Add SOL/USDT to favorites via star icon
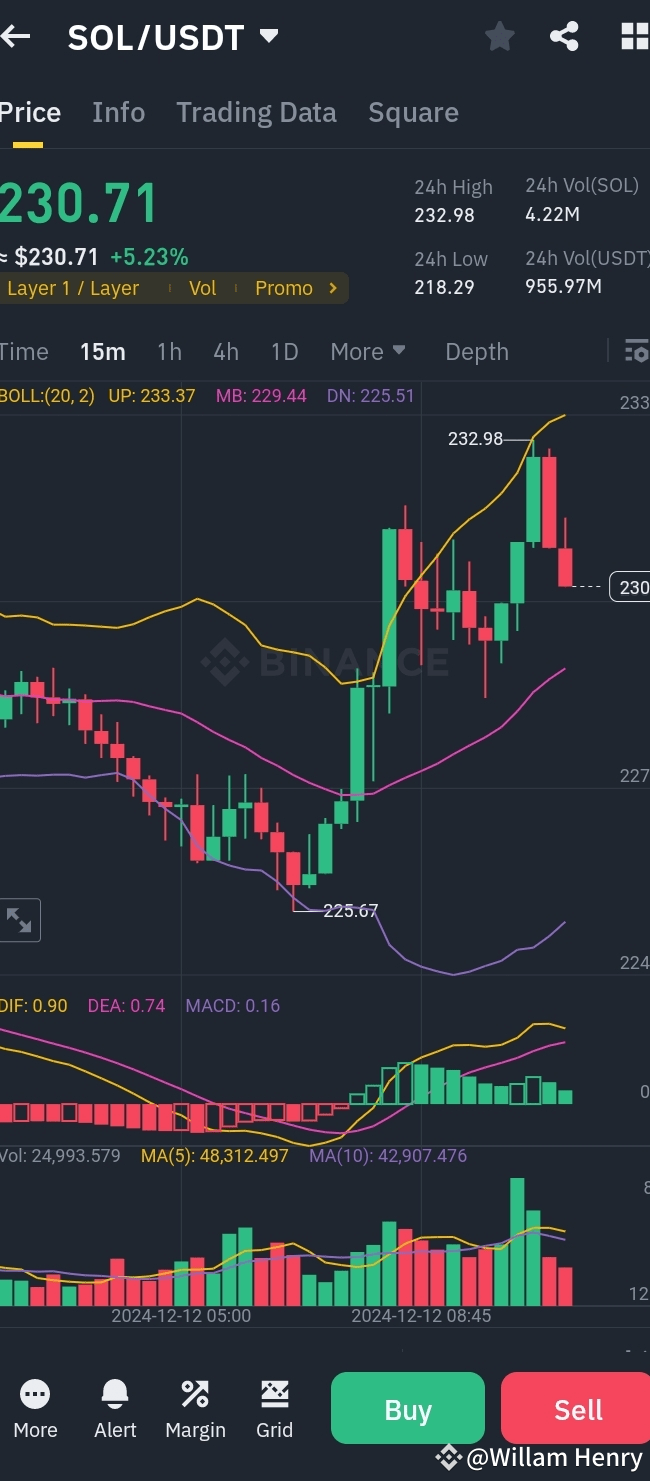 [499, 35]
